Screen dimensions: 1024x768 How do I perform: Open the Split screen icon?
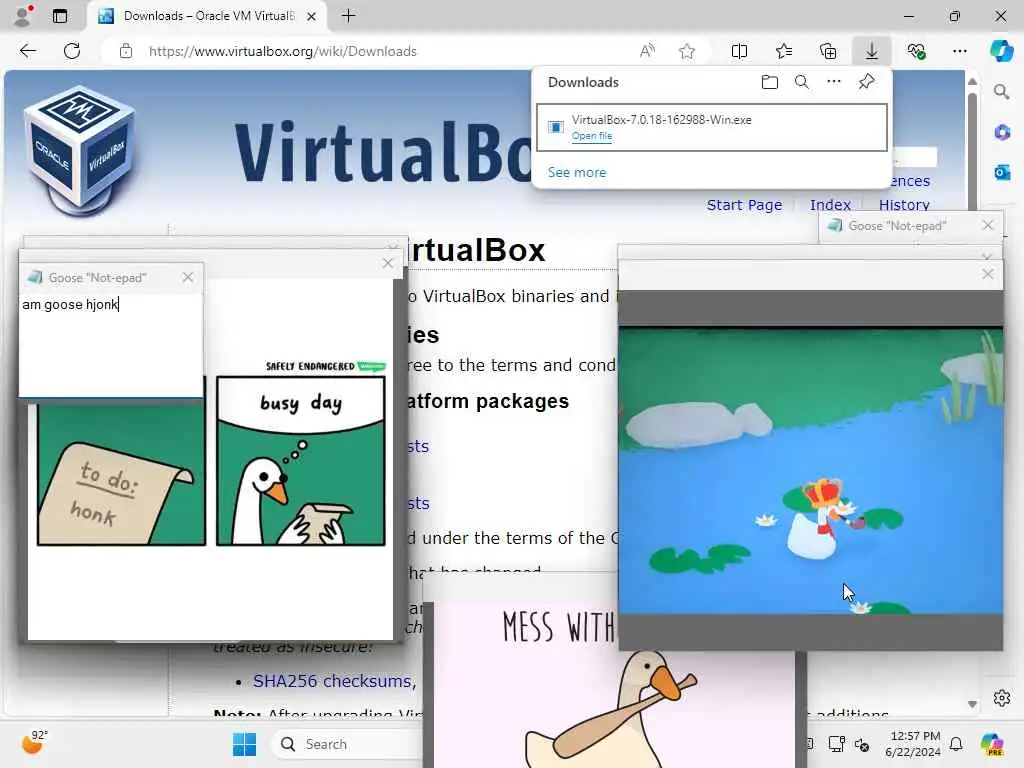[x=739, y=51]
